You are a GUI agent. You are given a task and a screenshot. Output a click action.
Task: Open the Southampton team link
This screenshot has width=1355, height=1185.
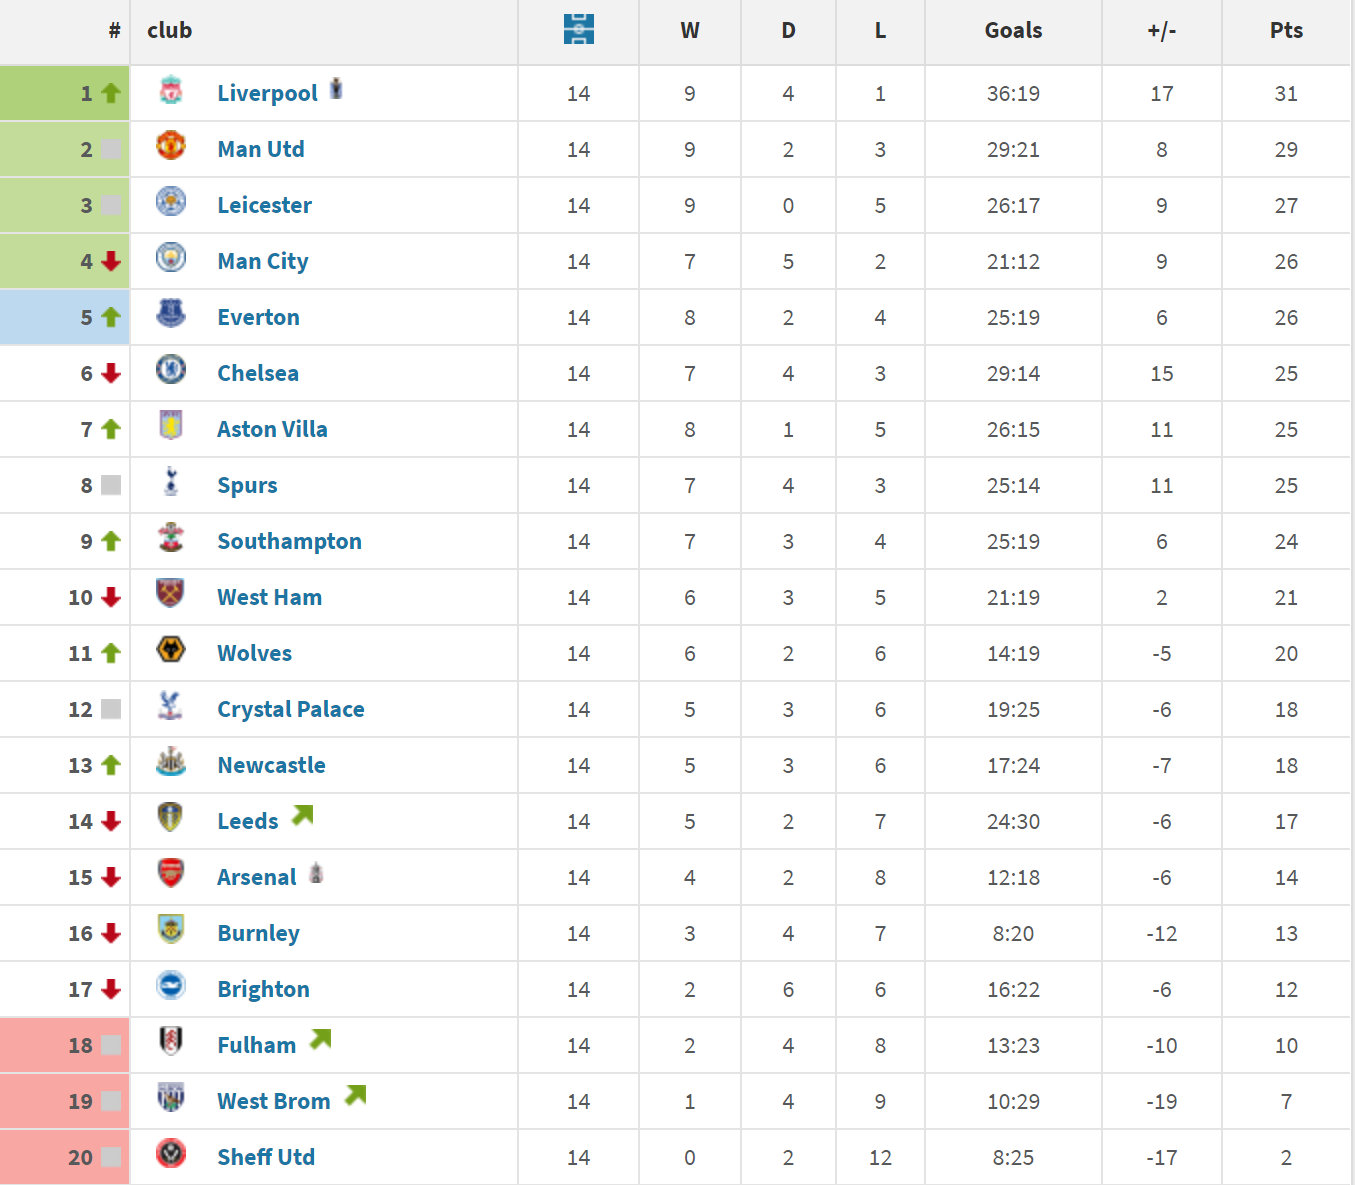pos(289,541)
